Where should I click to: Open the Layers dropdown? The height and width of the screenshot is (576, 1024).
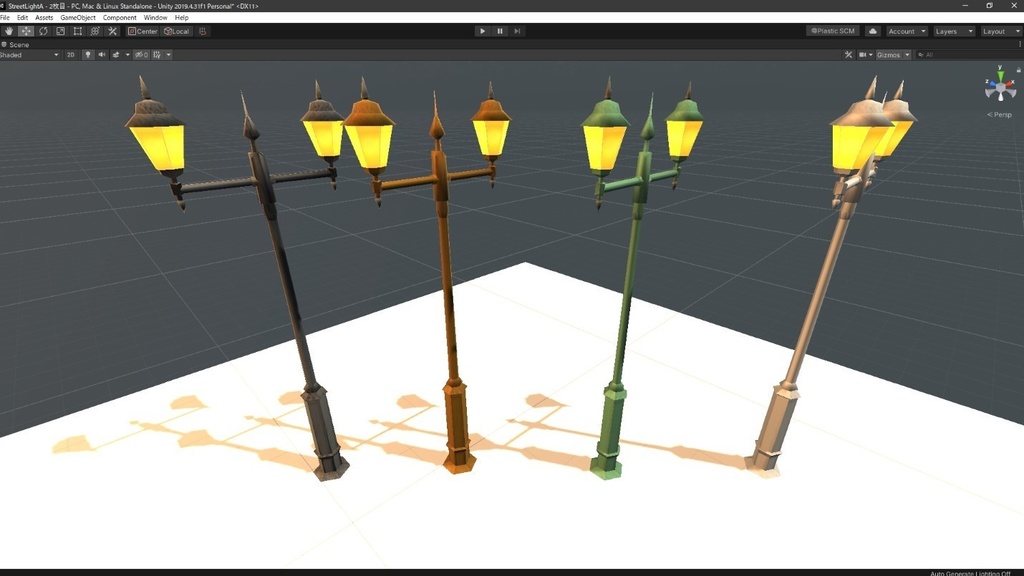pos(953,31)
